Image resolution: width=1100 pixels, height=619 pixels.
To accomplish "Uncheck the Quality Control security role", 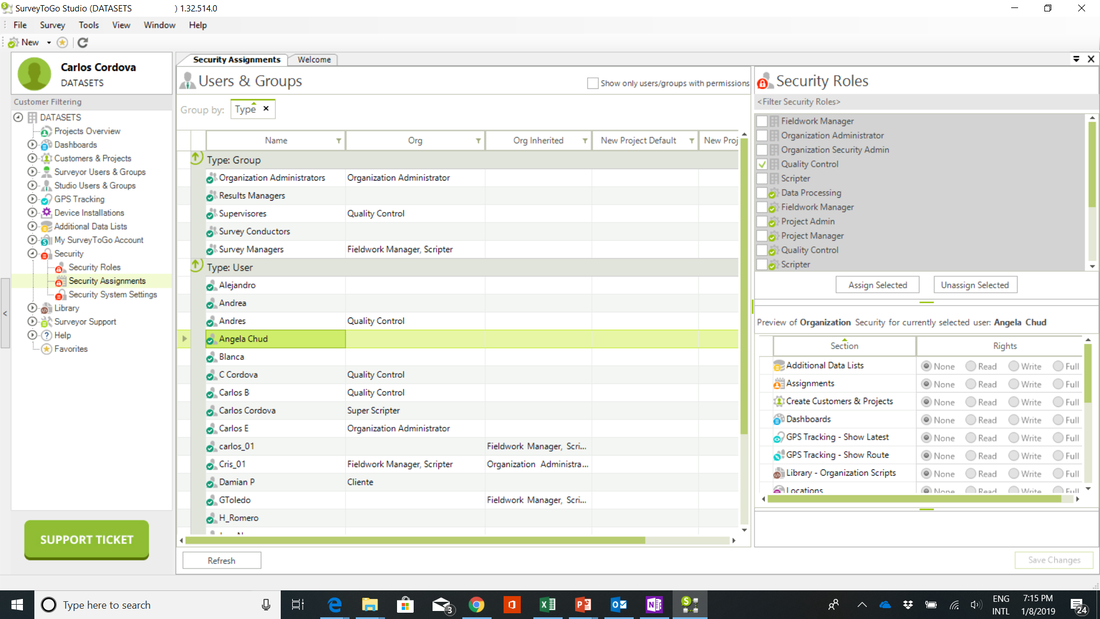I will tap(762, 164).
